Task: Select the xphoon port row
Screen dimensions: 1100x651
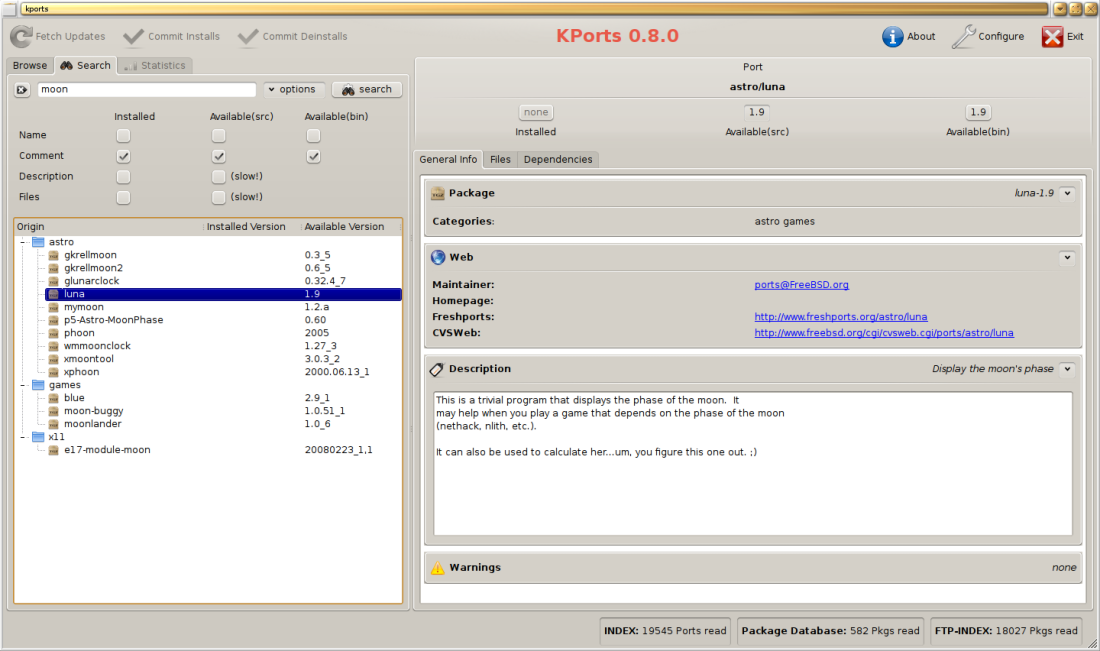Action: pos(223,372)
